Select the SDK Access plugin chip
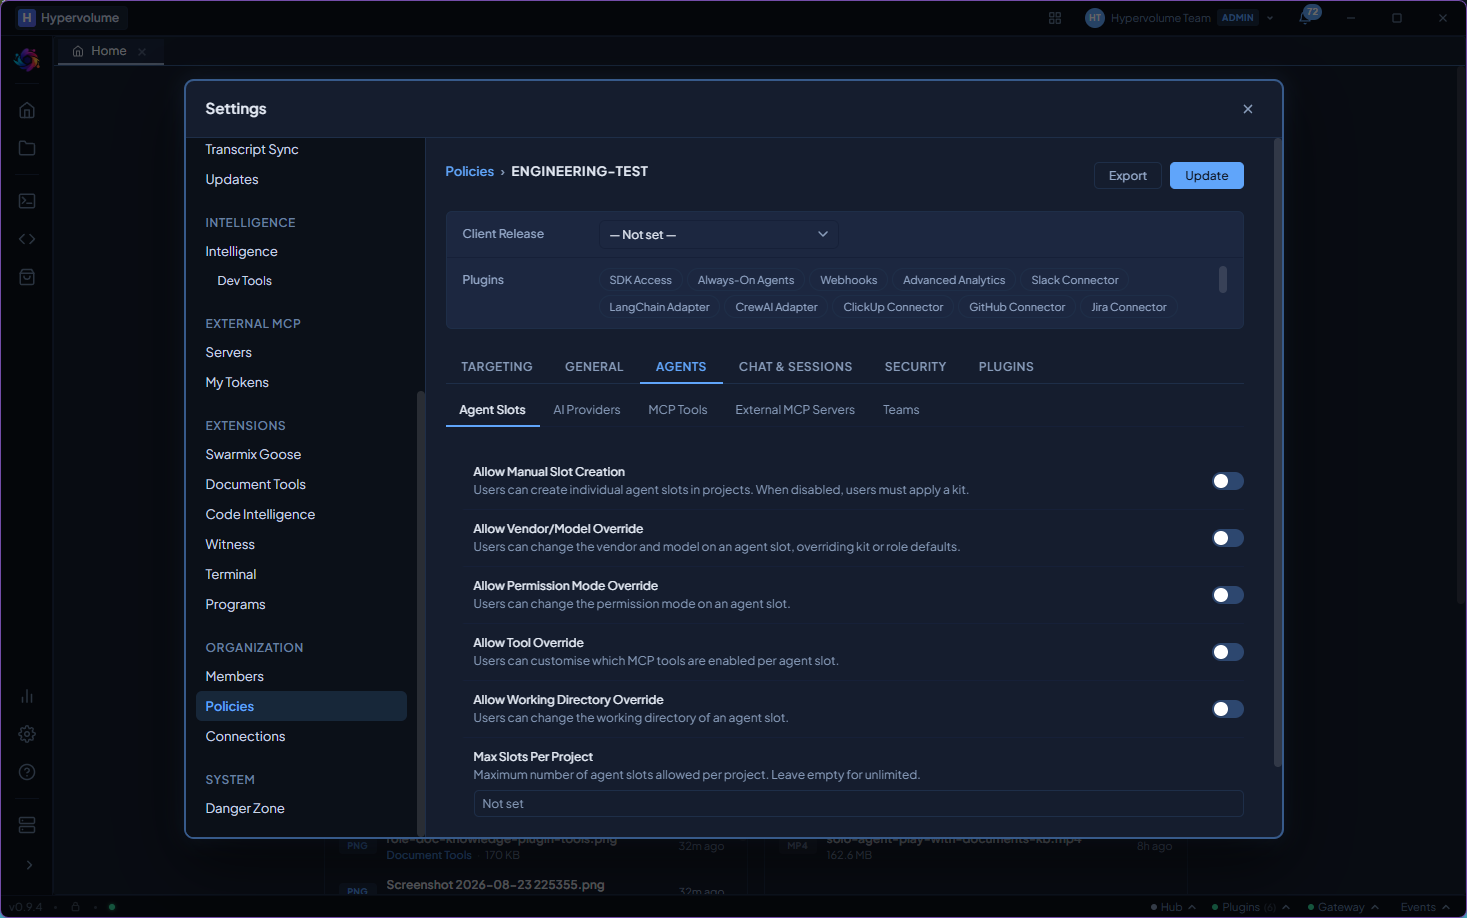The height and width of the screenshot is (918, 1467). coord(641,280)
